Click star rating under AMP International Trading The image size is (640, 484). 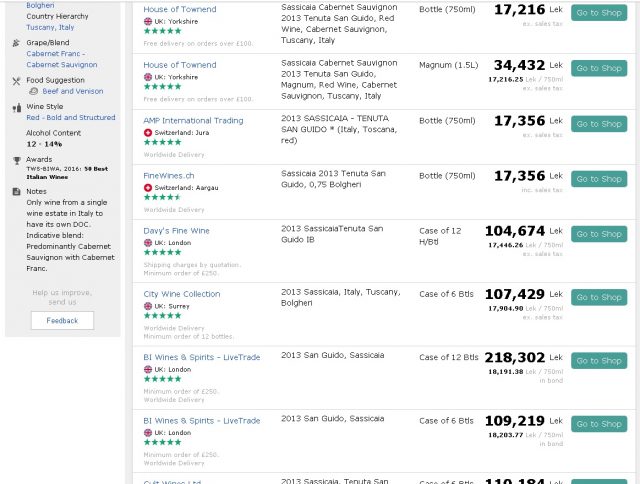pyautogui.click(x=162, y=142)
